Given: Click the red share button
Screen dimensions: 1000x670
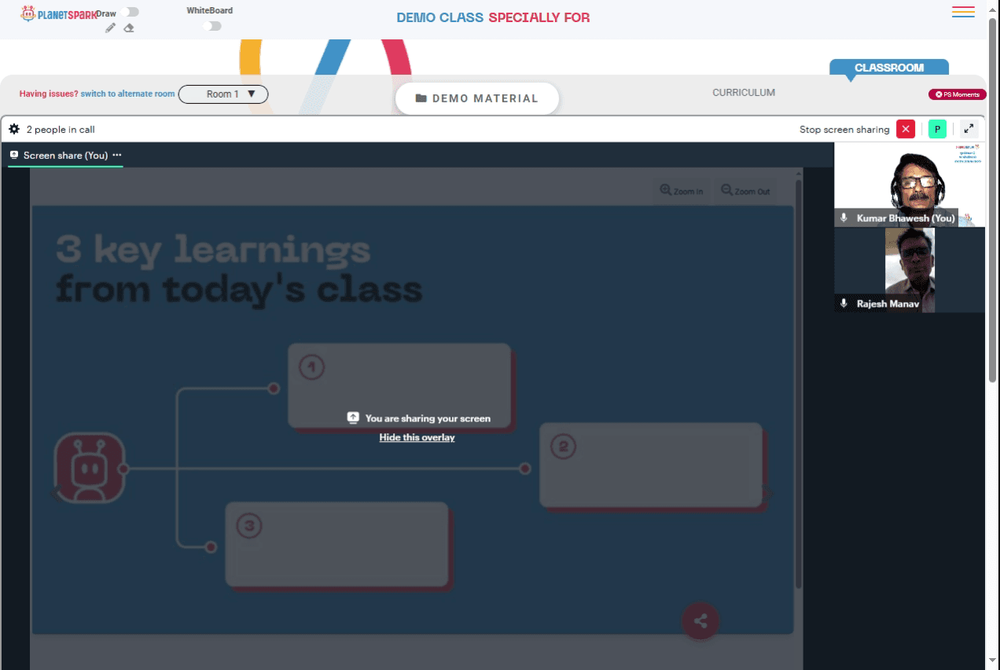Looking at the screenshot, I should (700, 621).
